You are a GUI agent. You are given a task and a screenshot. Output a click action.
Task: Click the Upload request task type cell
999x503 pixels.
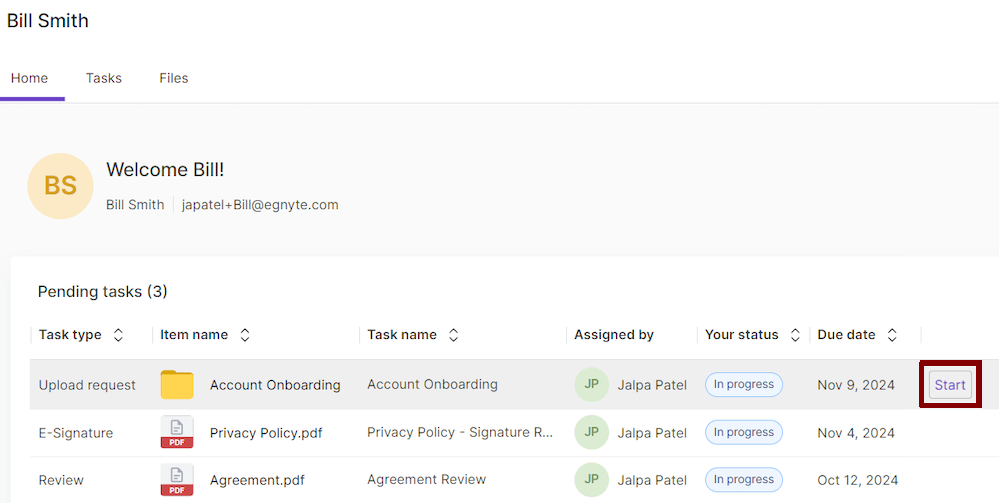point(87,385)
